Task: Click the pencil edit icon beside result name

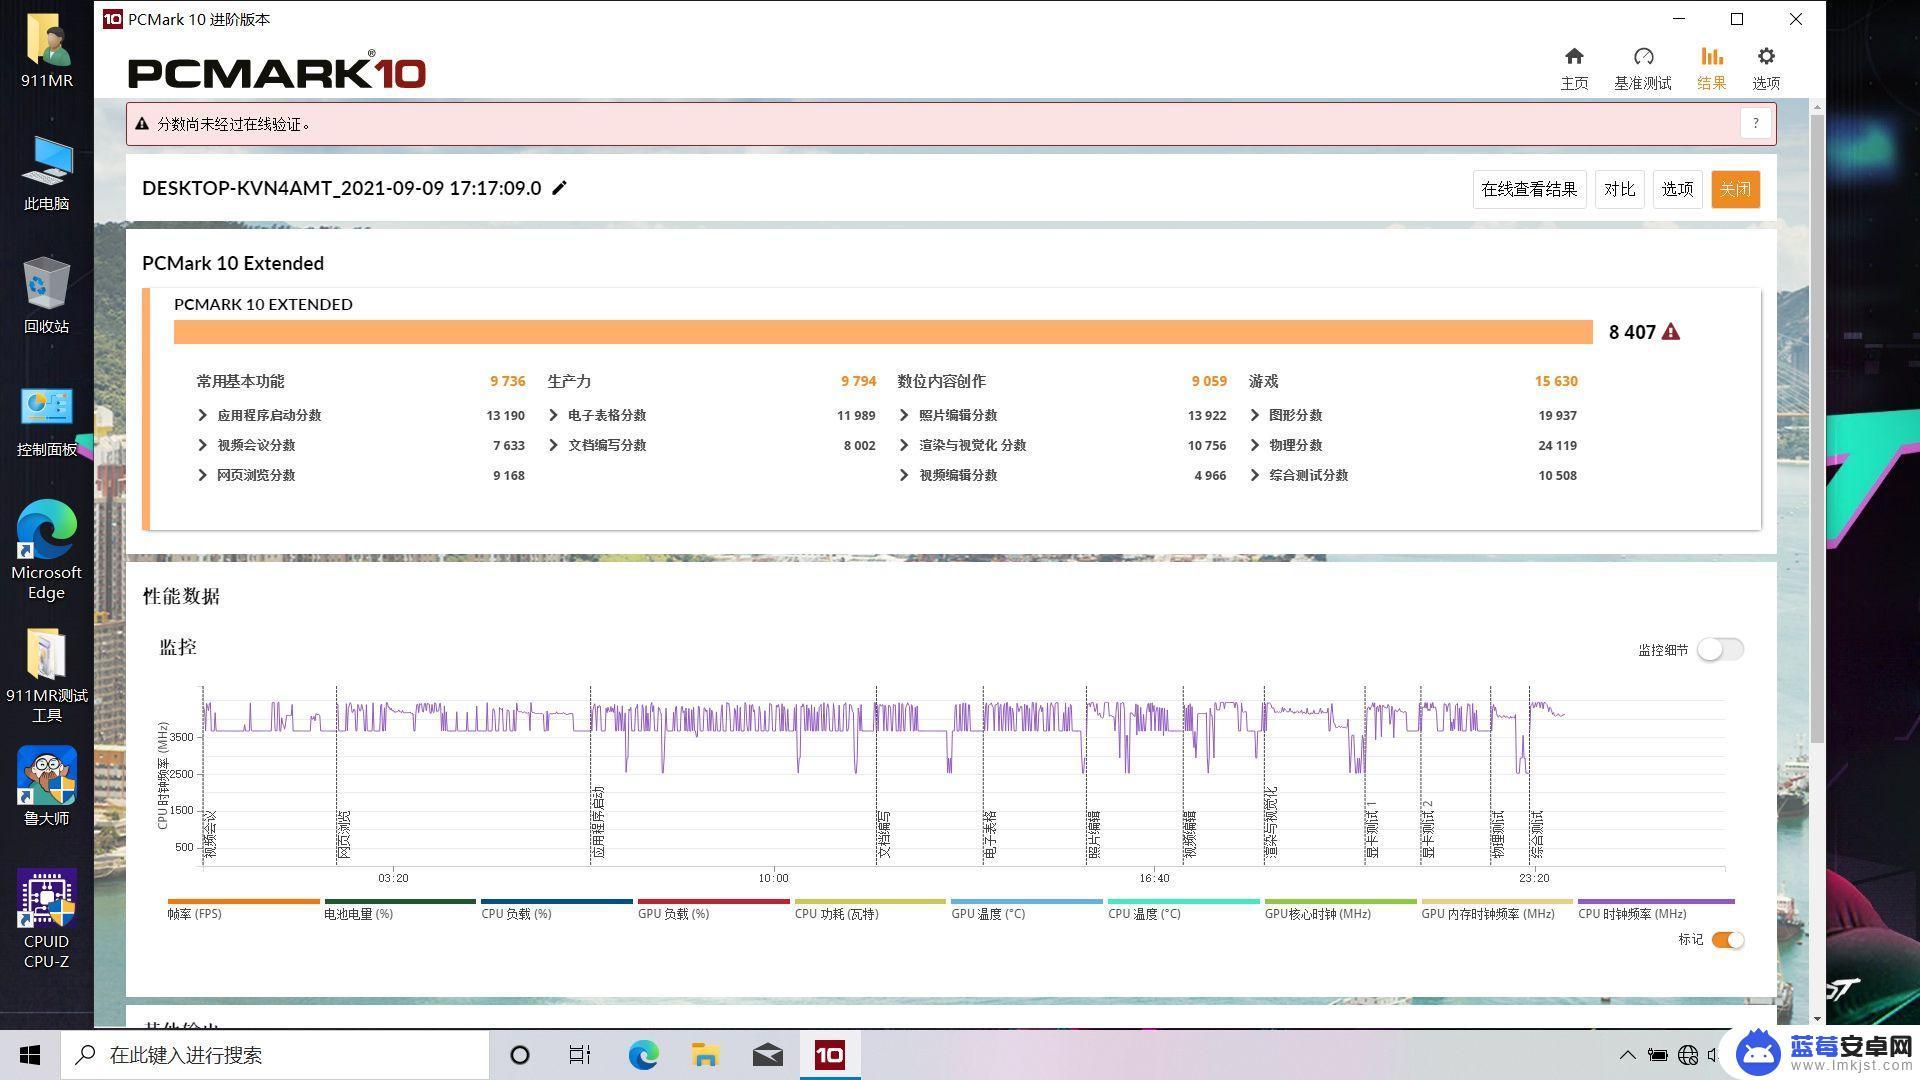Action: [560, 188]
